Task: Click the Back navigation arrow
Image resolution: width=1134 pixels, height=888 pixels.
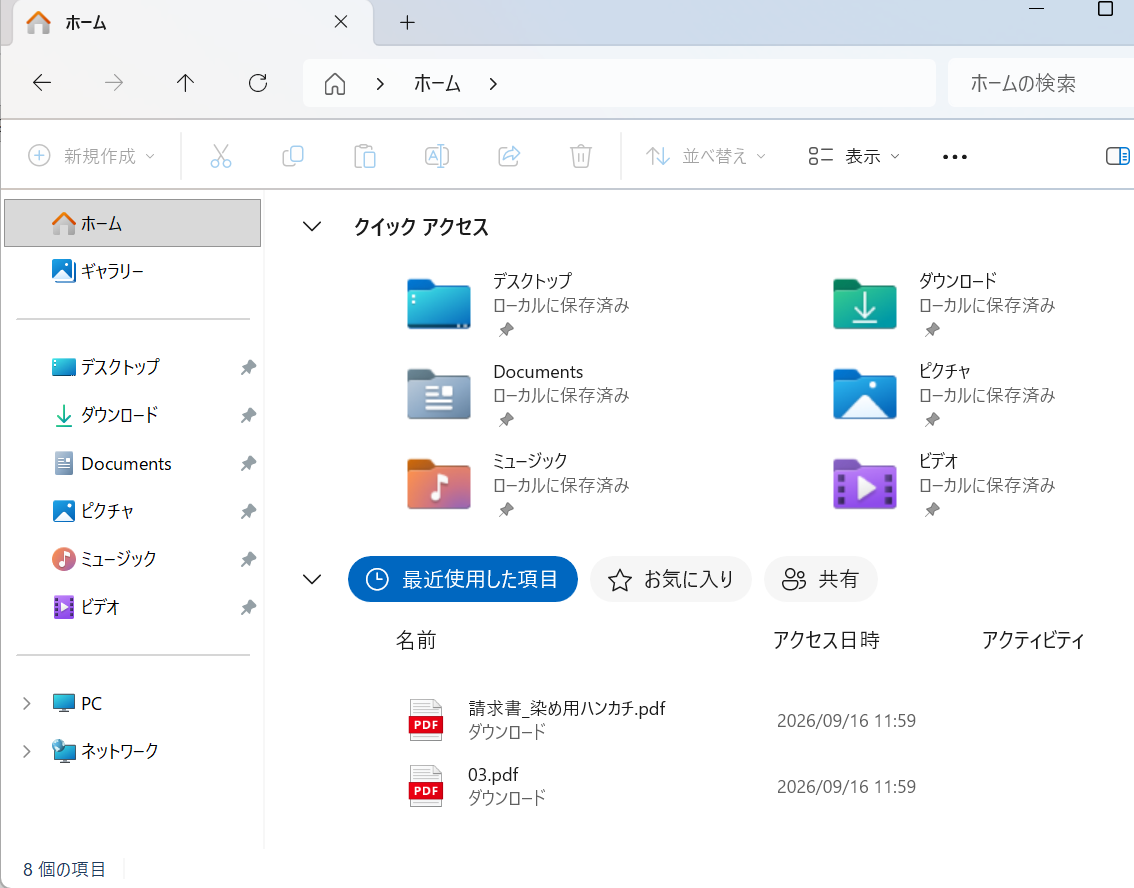Action: click(x=42, y=83)
